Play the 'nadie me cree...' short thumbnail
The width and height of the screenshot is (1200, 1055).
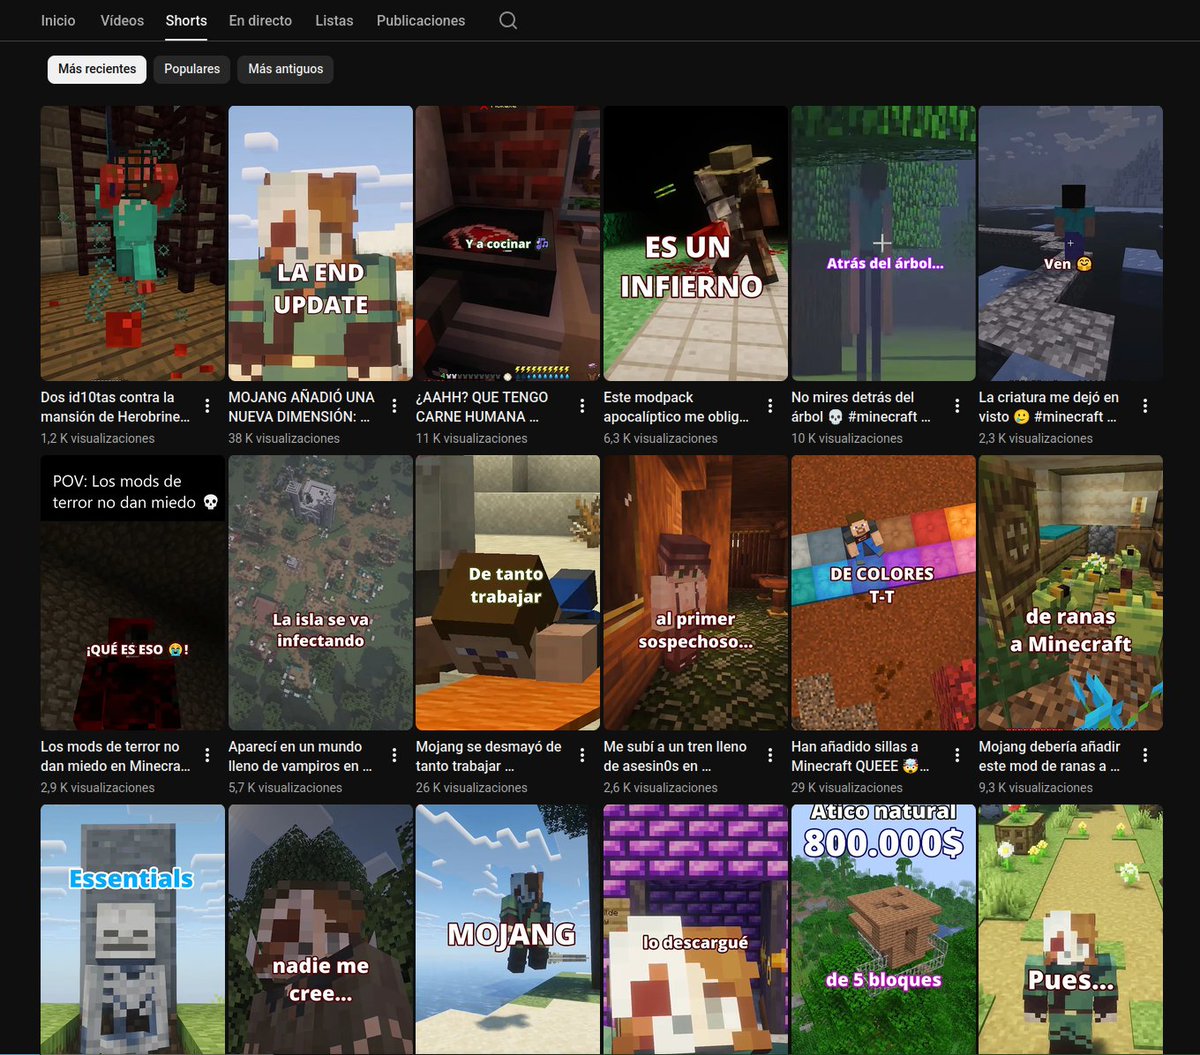[x=320, y=929]
